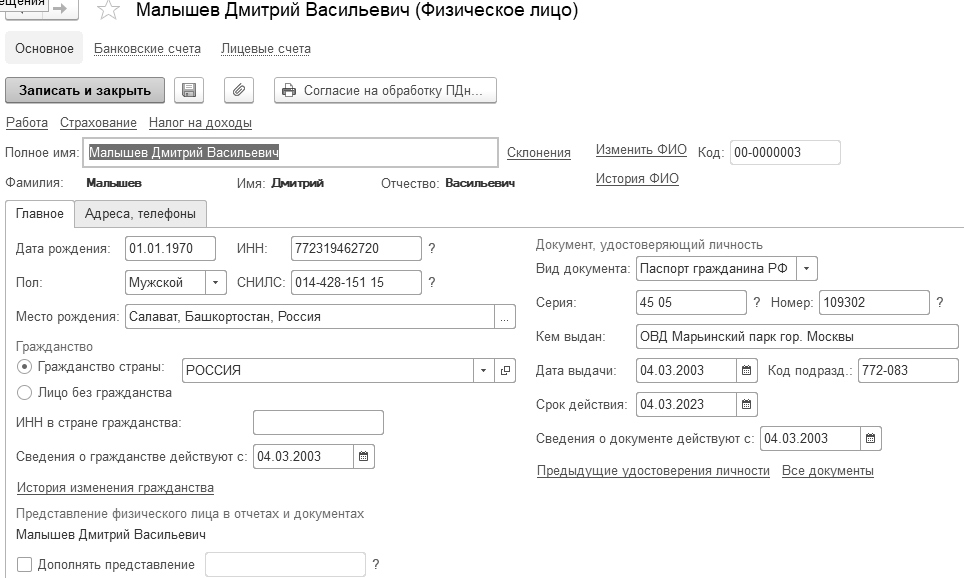
Task: Select Лицо без гражданства option
Action: [x=24, y=393]
